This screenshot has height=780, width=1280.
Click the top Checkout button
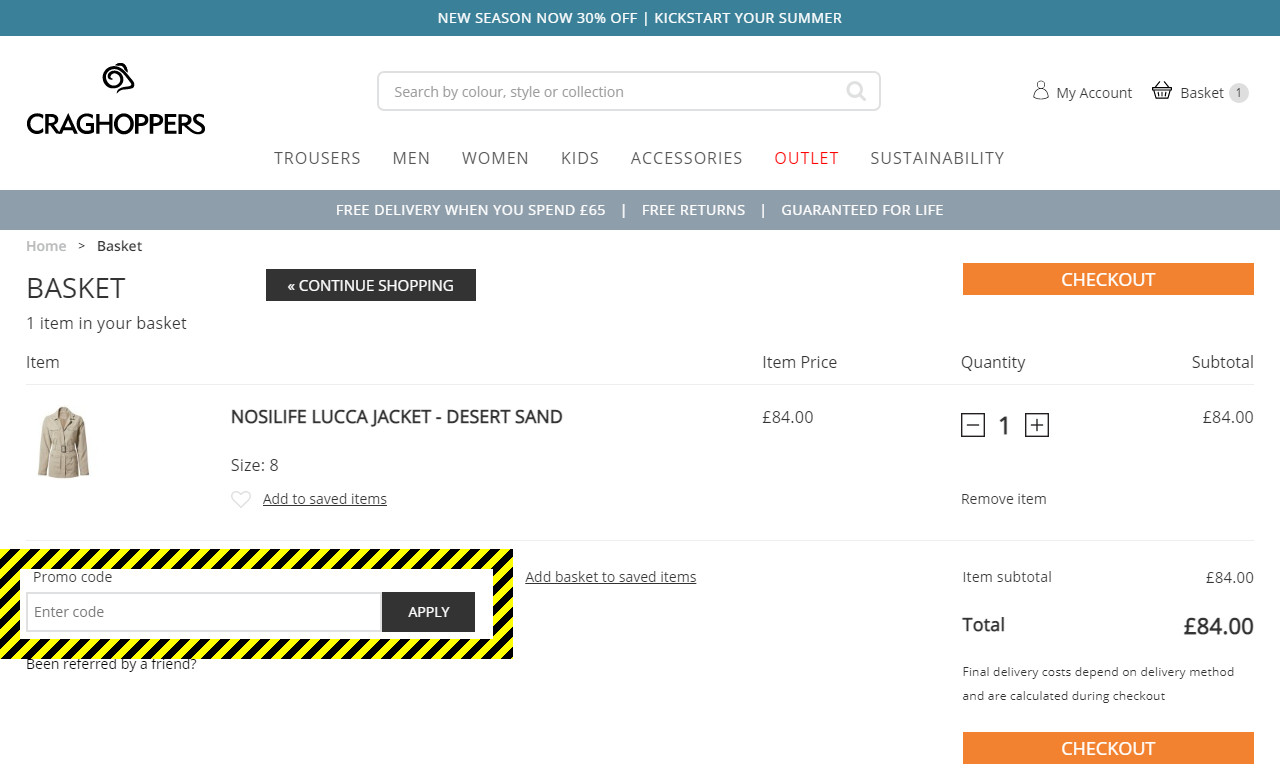pyautogui.click(x=1108, y=279)
